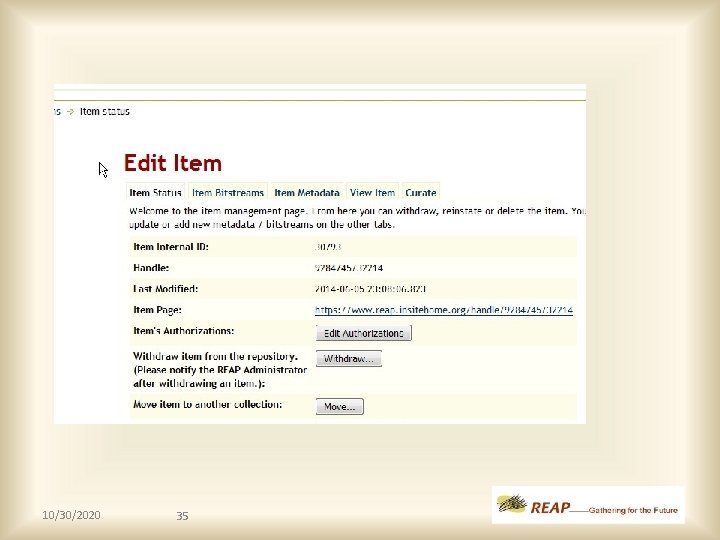Select the item internal ID value

tap(328, 247)
